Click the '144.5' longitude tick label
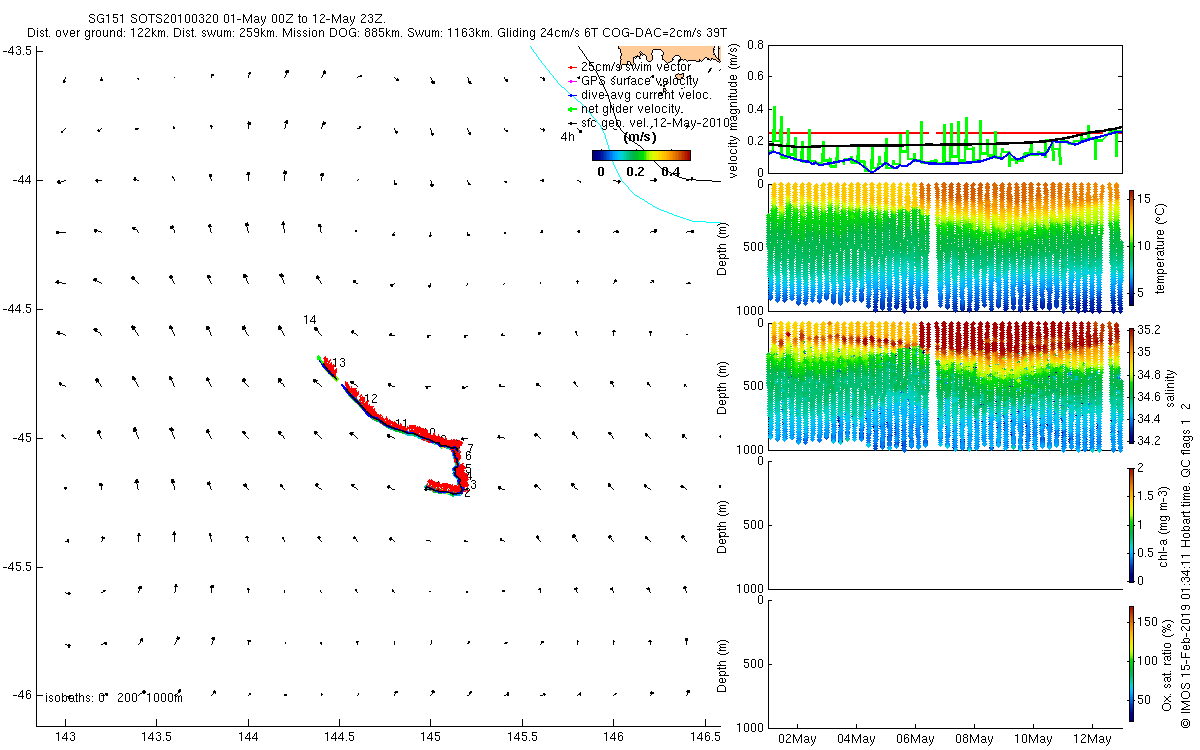Image resolution: width=1200 pixels, height=750 pixels. point(340,737)
